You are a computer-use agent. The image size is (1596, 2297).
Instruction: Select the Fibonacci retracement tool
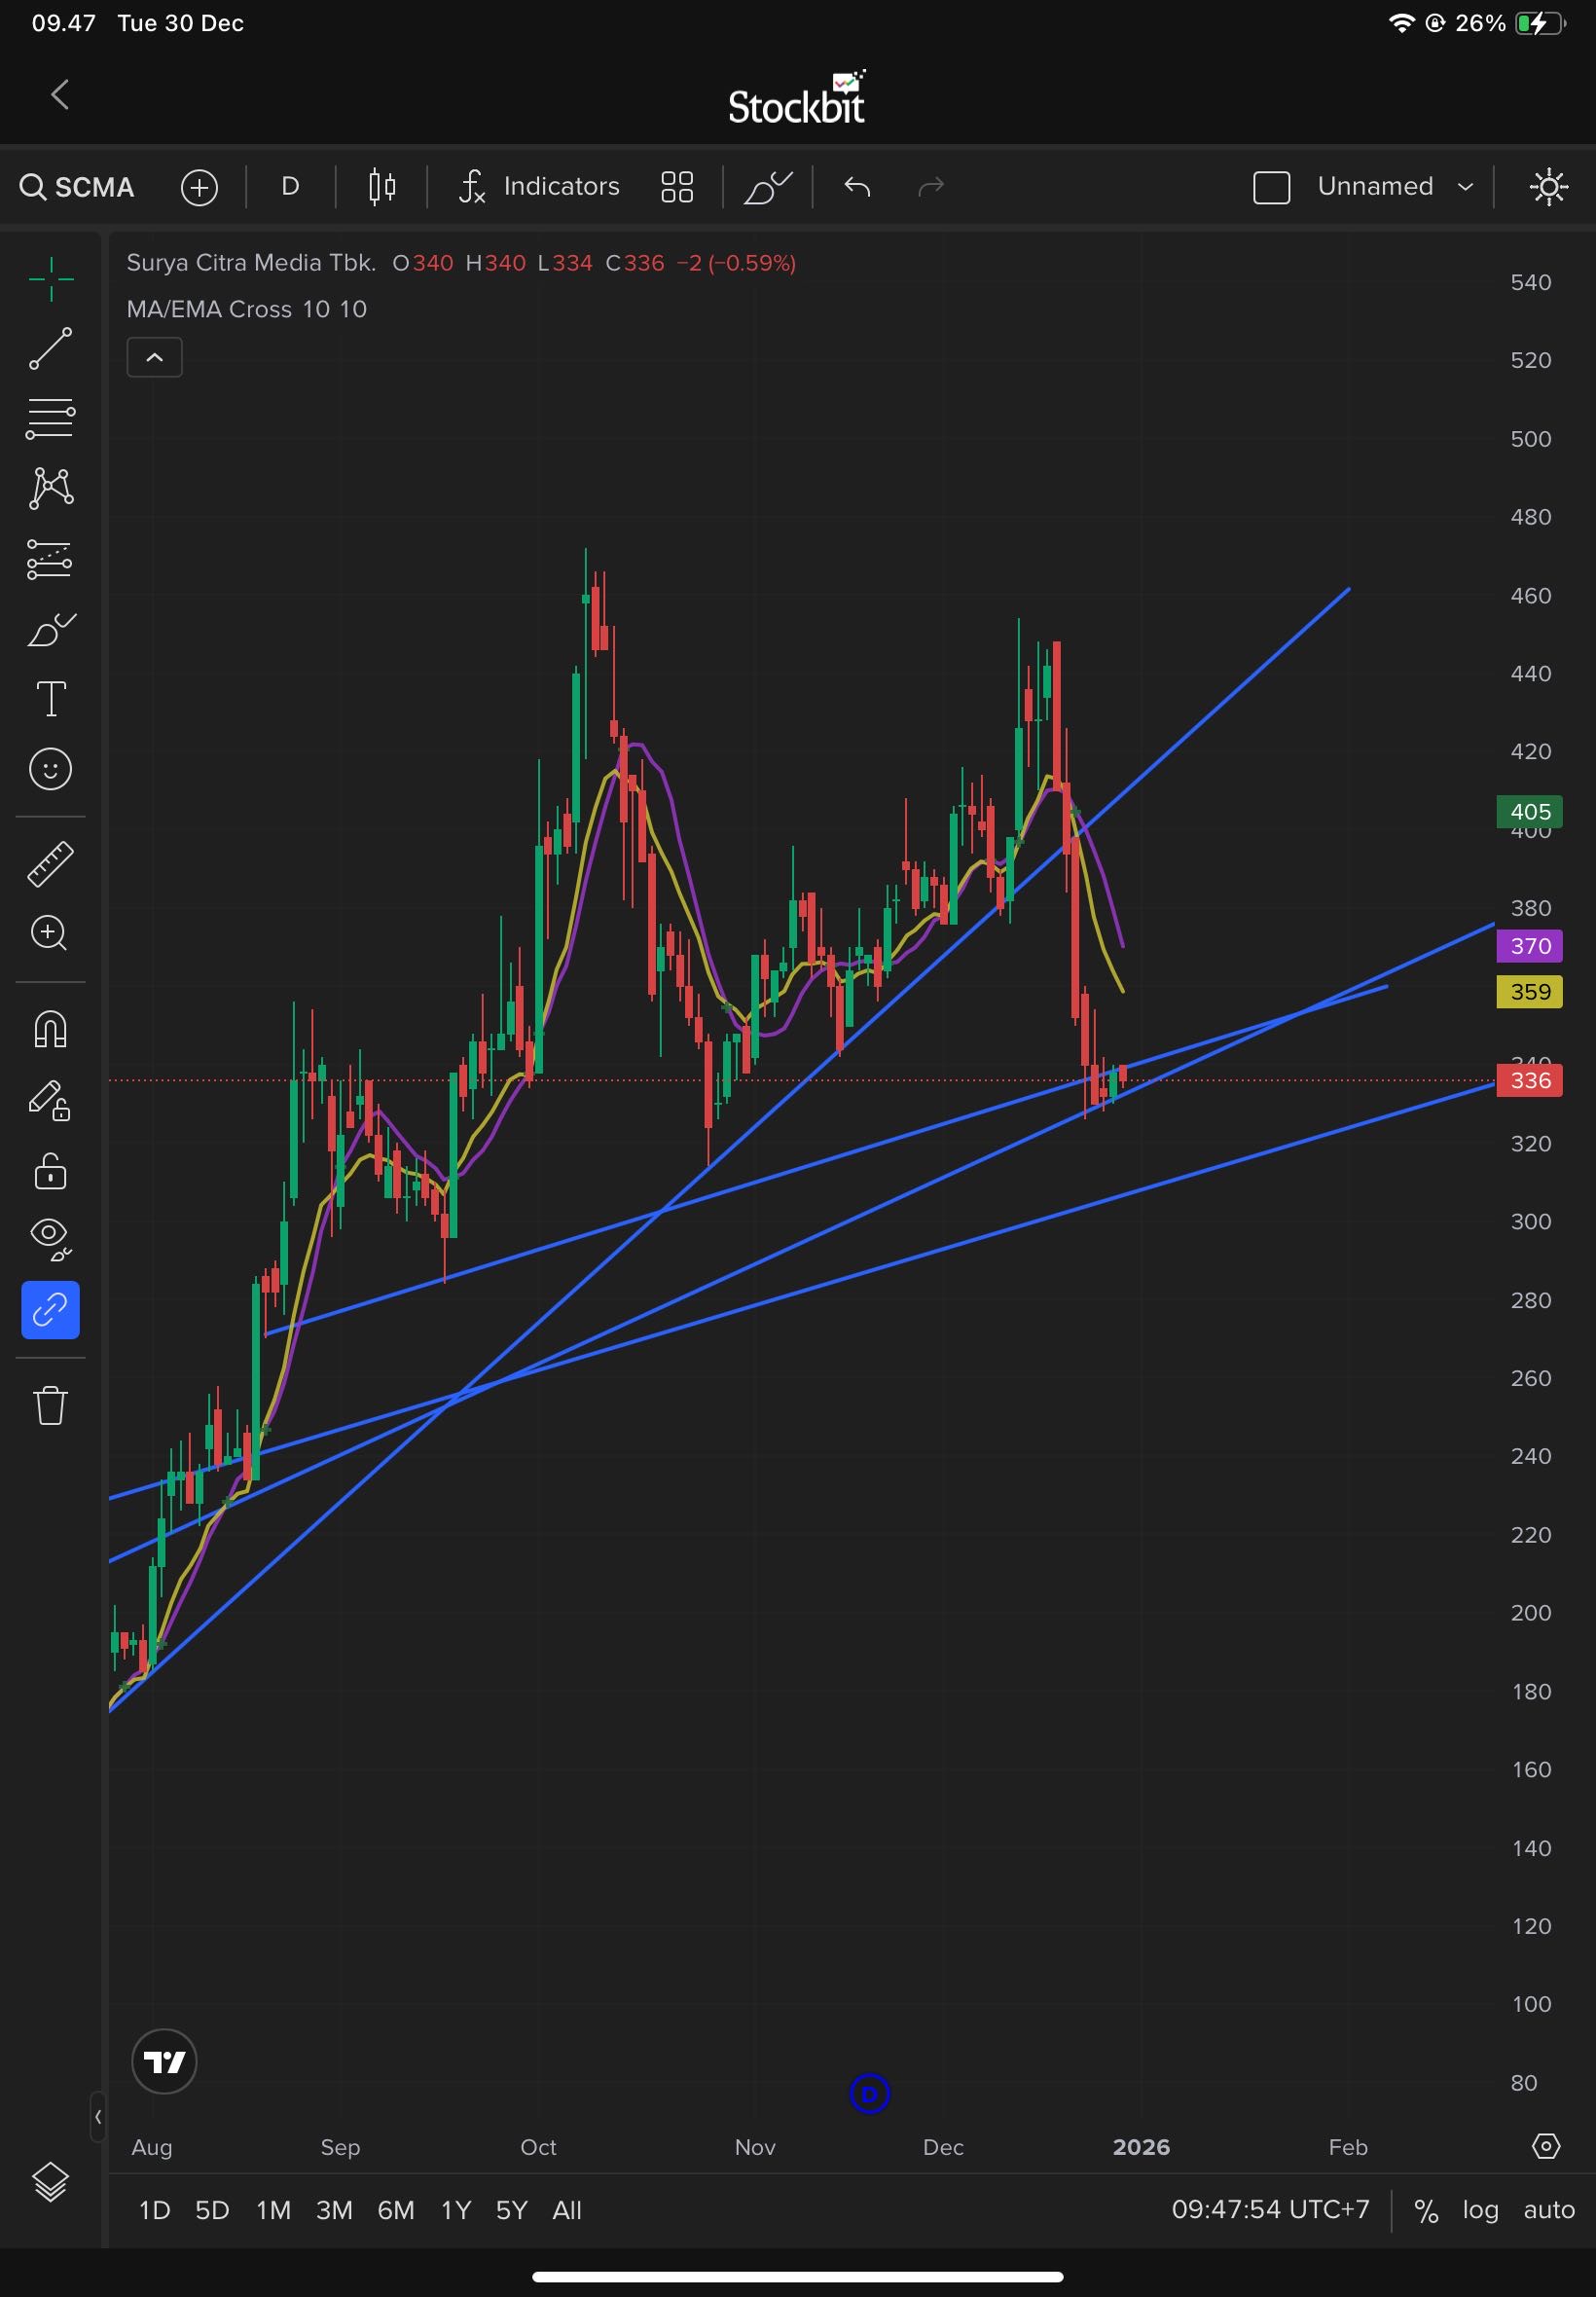[x=51, y=418]
